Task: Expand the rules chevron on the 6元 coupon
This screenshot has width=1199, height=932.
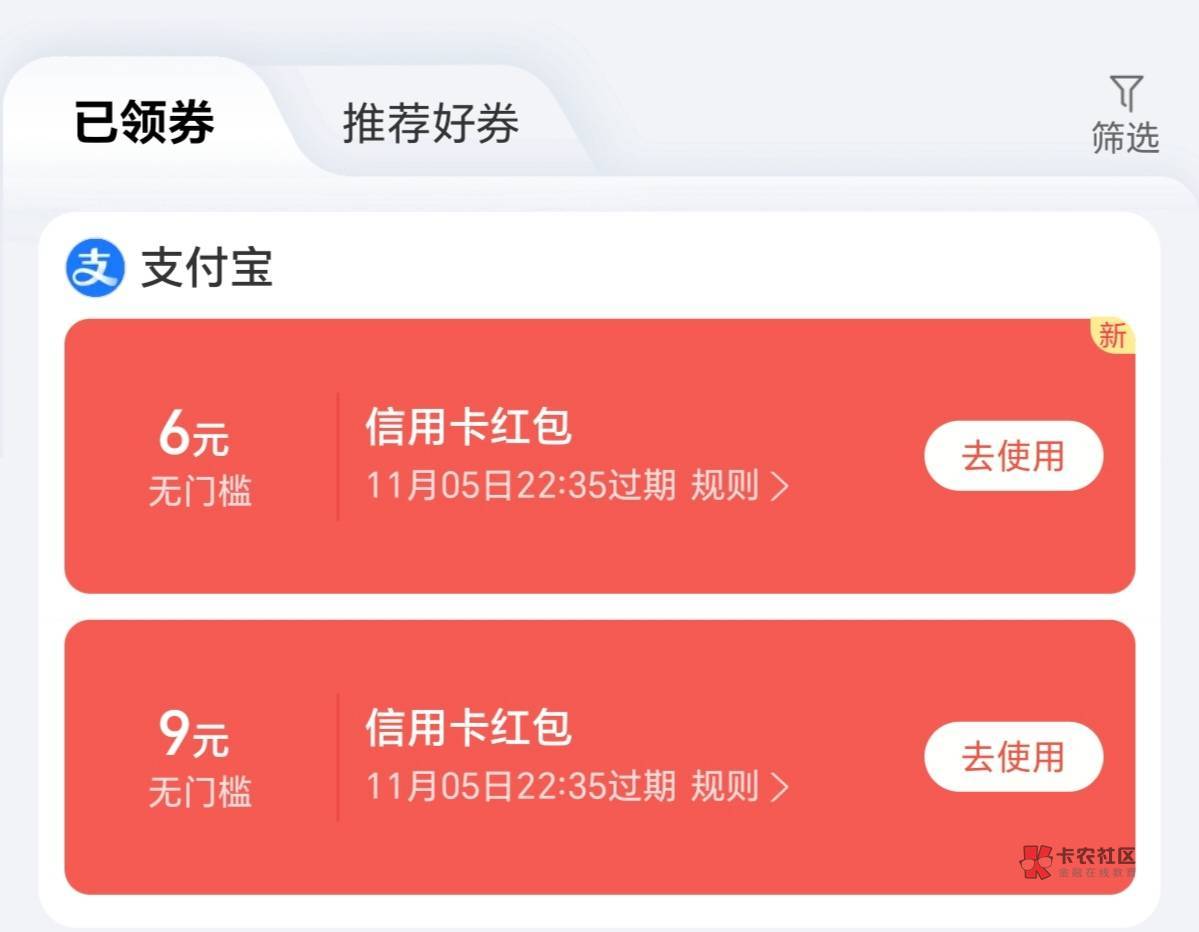Action: (x=779, y=487)
